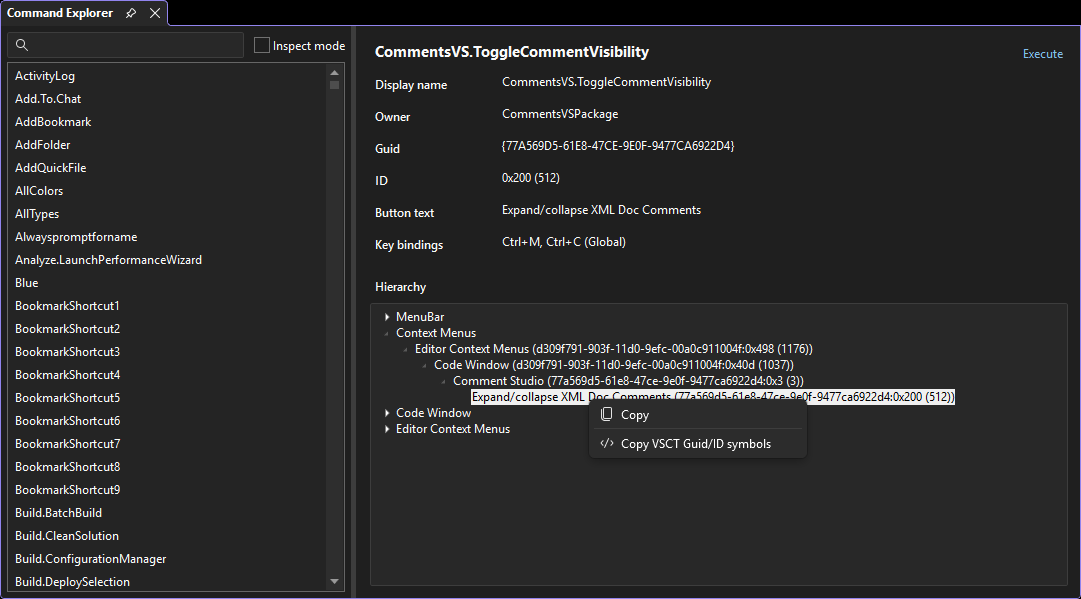
Task: Expand the MenuBar hierarchy node
Action: (387, 317)
